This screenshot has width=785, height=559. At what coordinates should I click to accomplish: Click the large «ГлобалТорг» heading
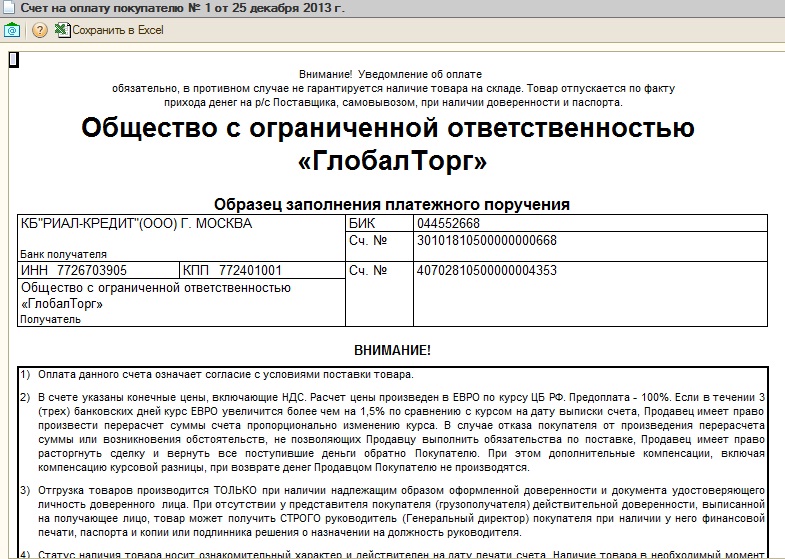pyautogui.click(x=392, y=161)
